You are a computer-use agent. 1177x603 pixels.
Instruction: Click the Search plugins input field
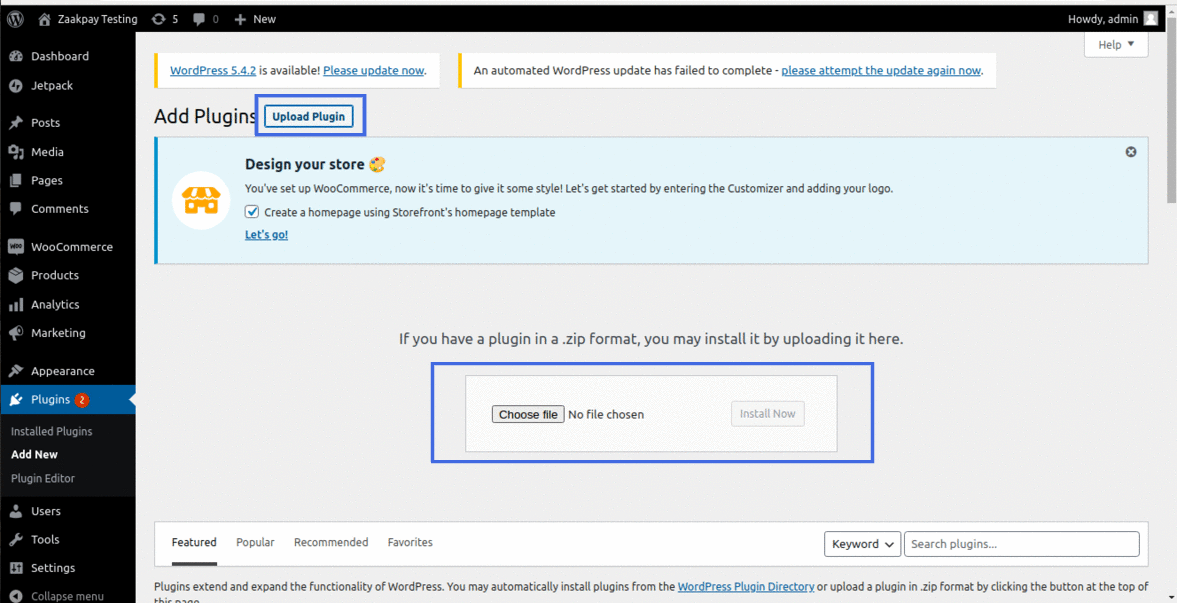coord(1022,544)
